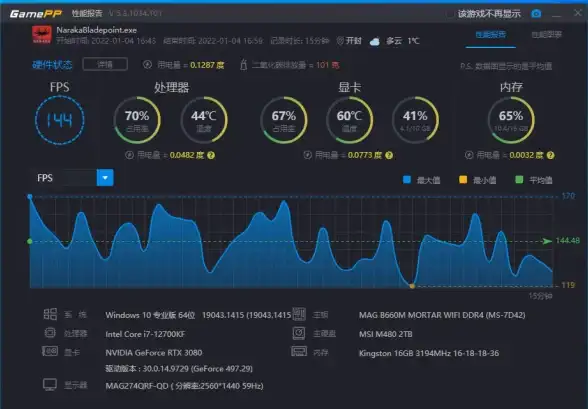The height and width of the screenshot is (409, 588).
Task: Close the GamePP report window
Action: [x=578, y=13]
